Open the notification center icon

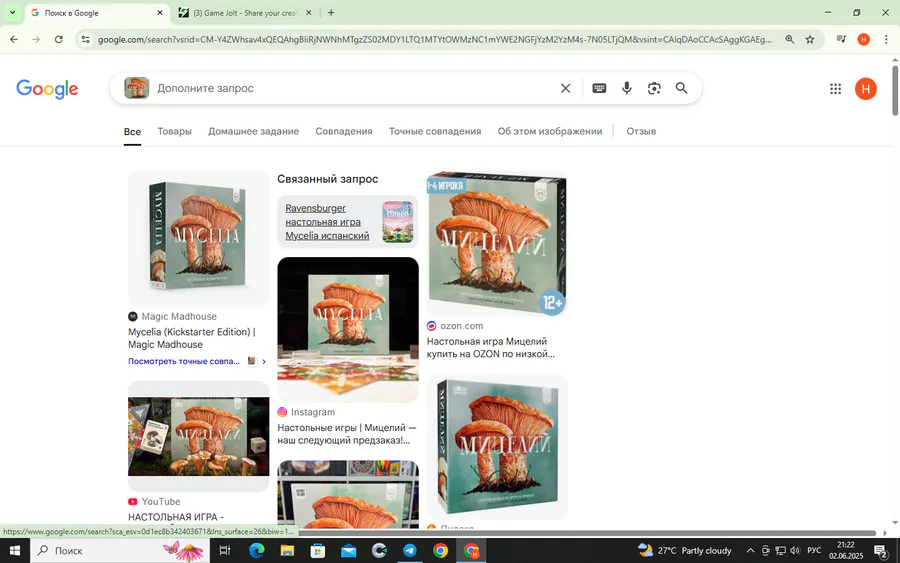[881, 551]
